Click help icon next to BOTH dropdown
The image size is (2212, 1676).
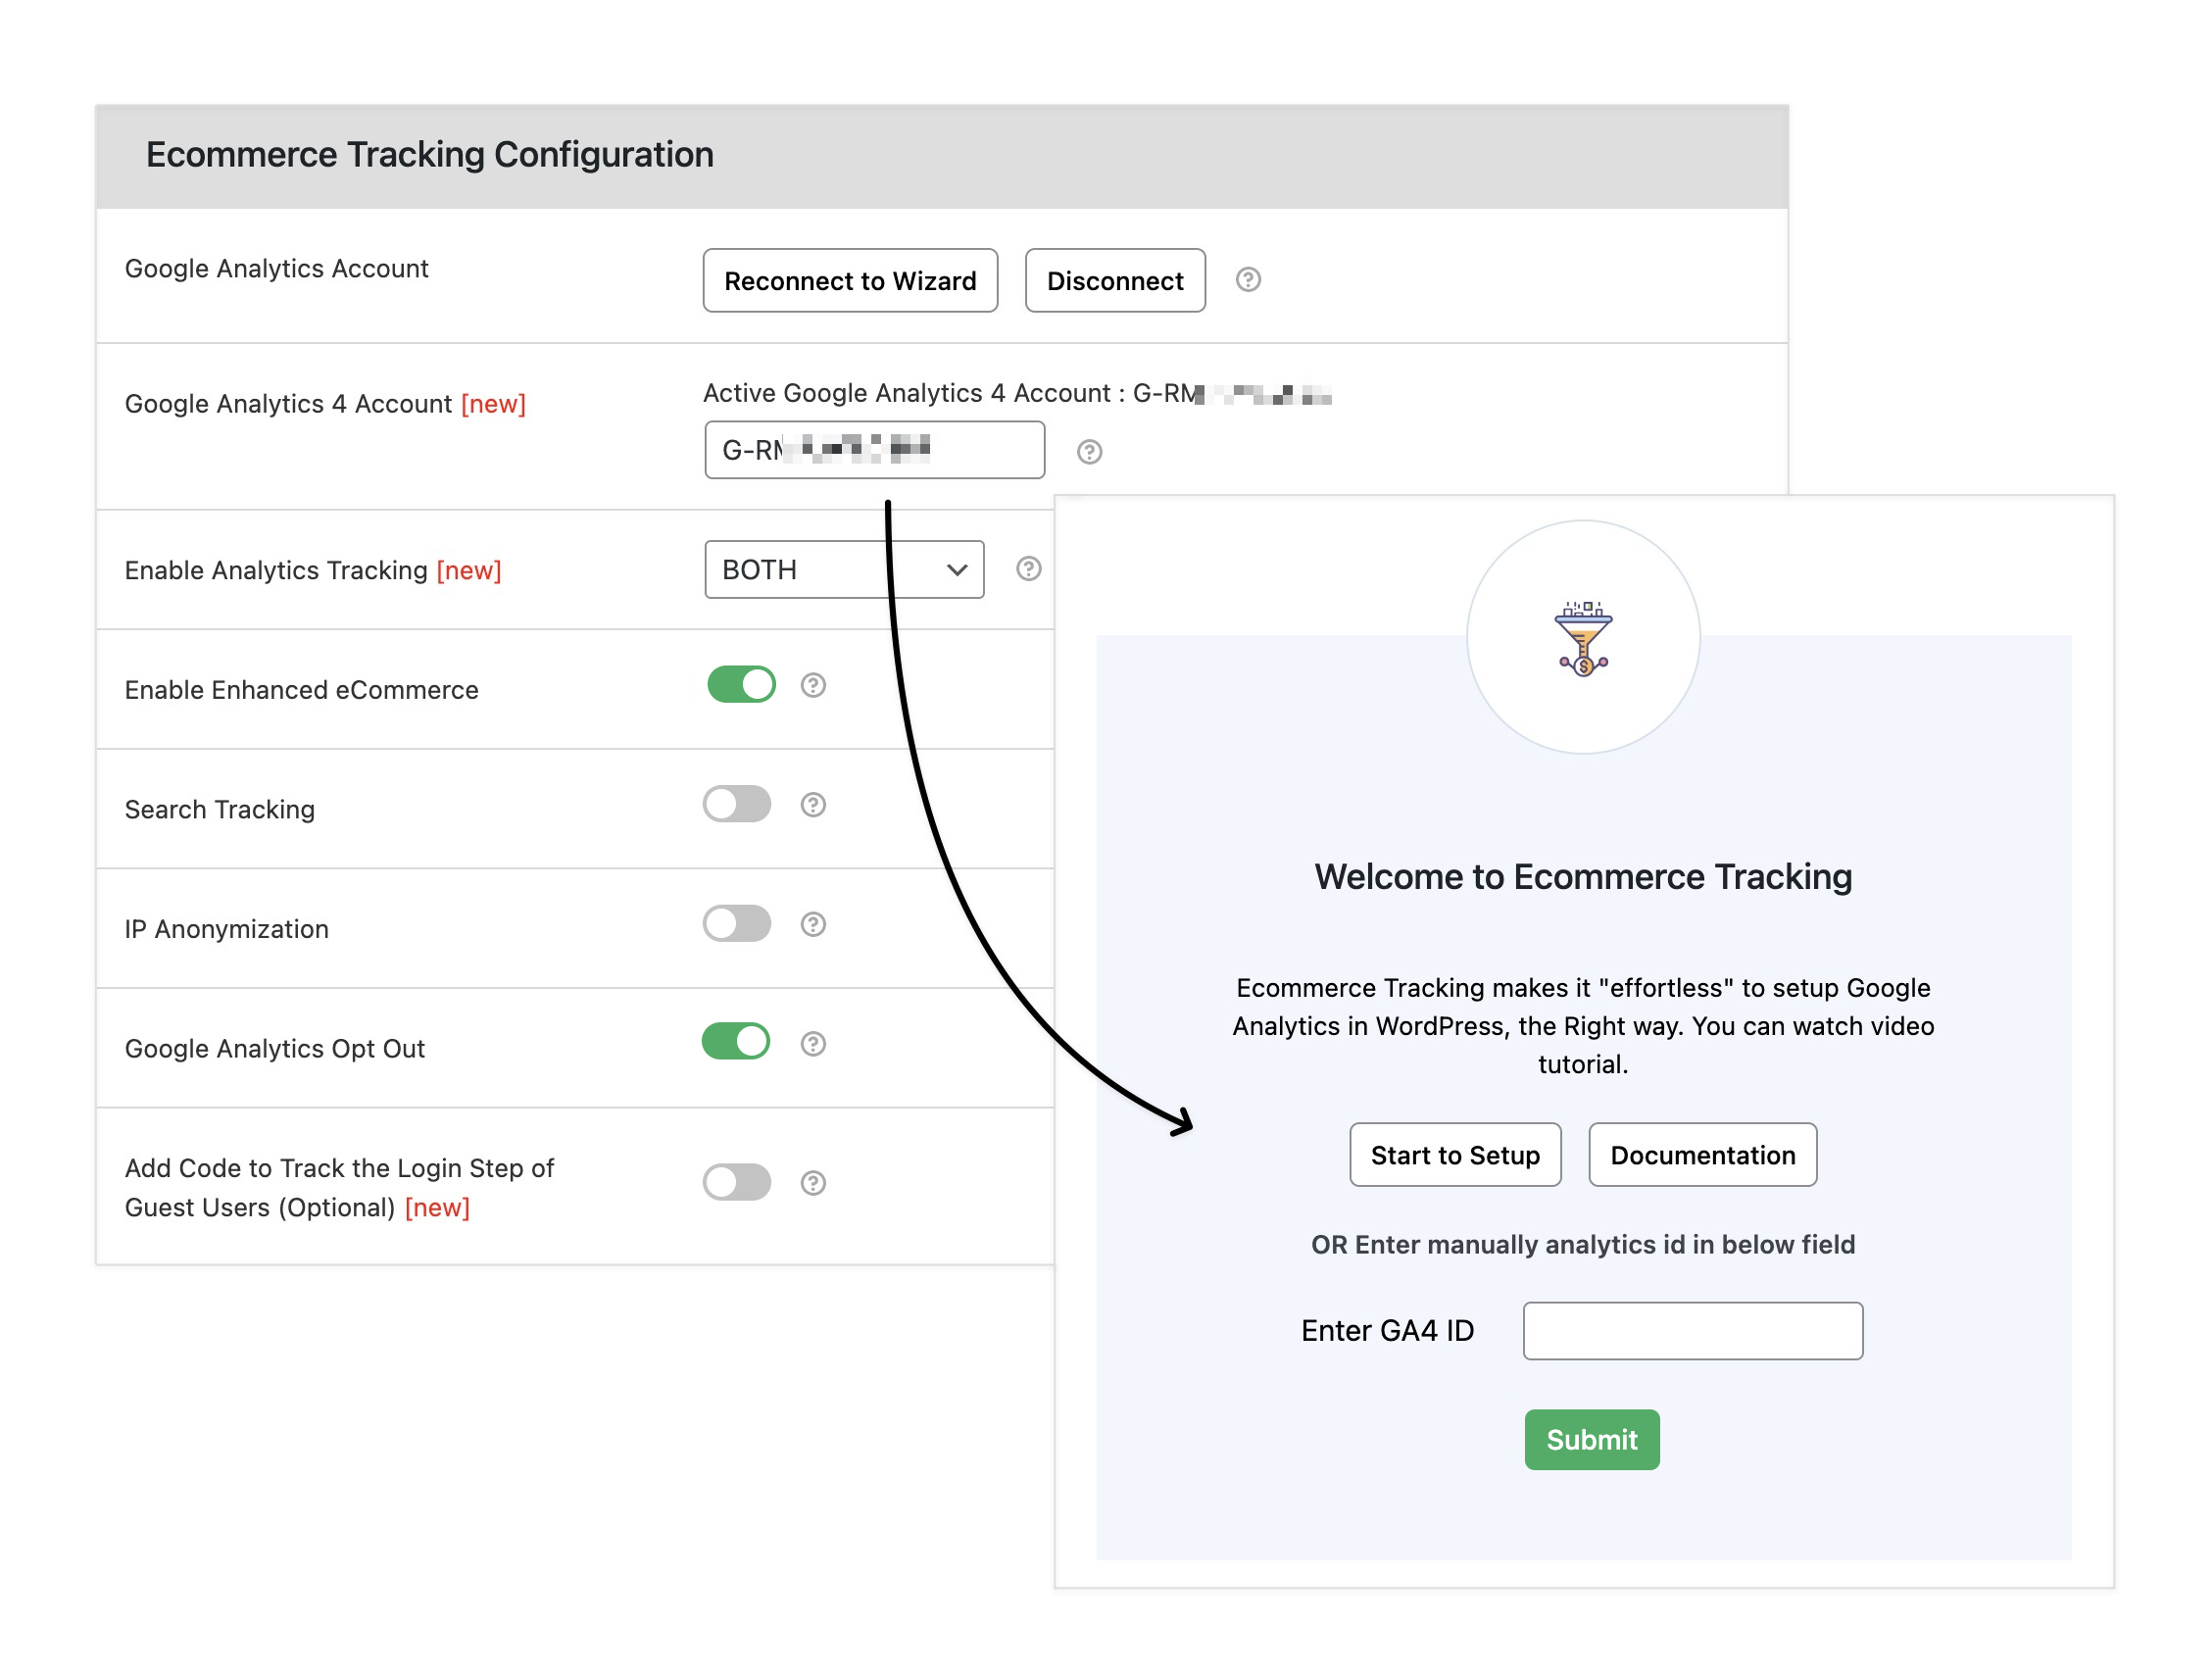(1028, 569)
